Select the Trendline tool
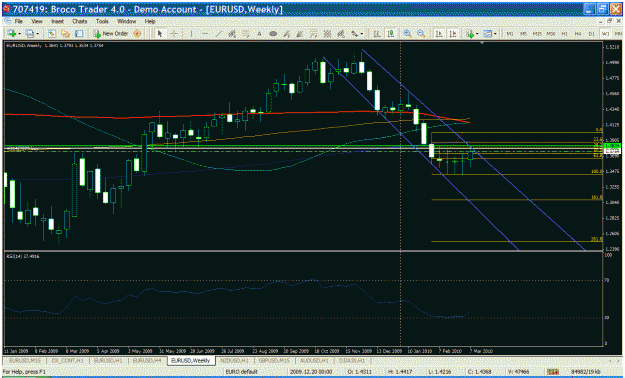This screenshot has width=625, height=378. [x=218, y=34]
